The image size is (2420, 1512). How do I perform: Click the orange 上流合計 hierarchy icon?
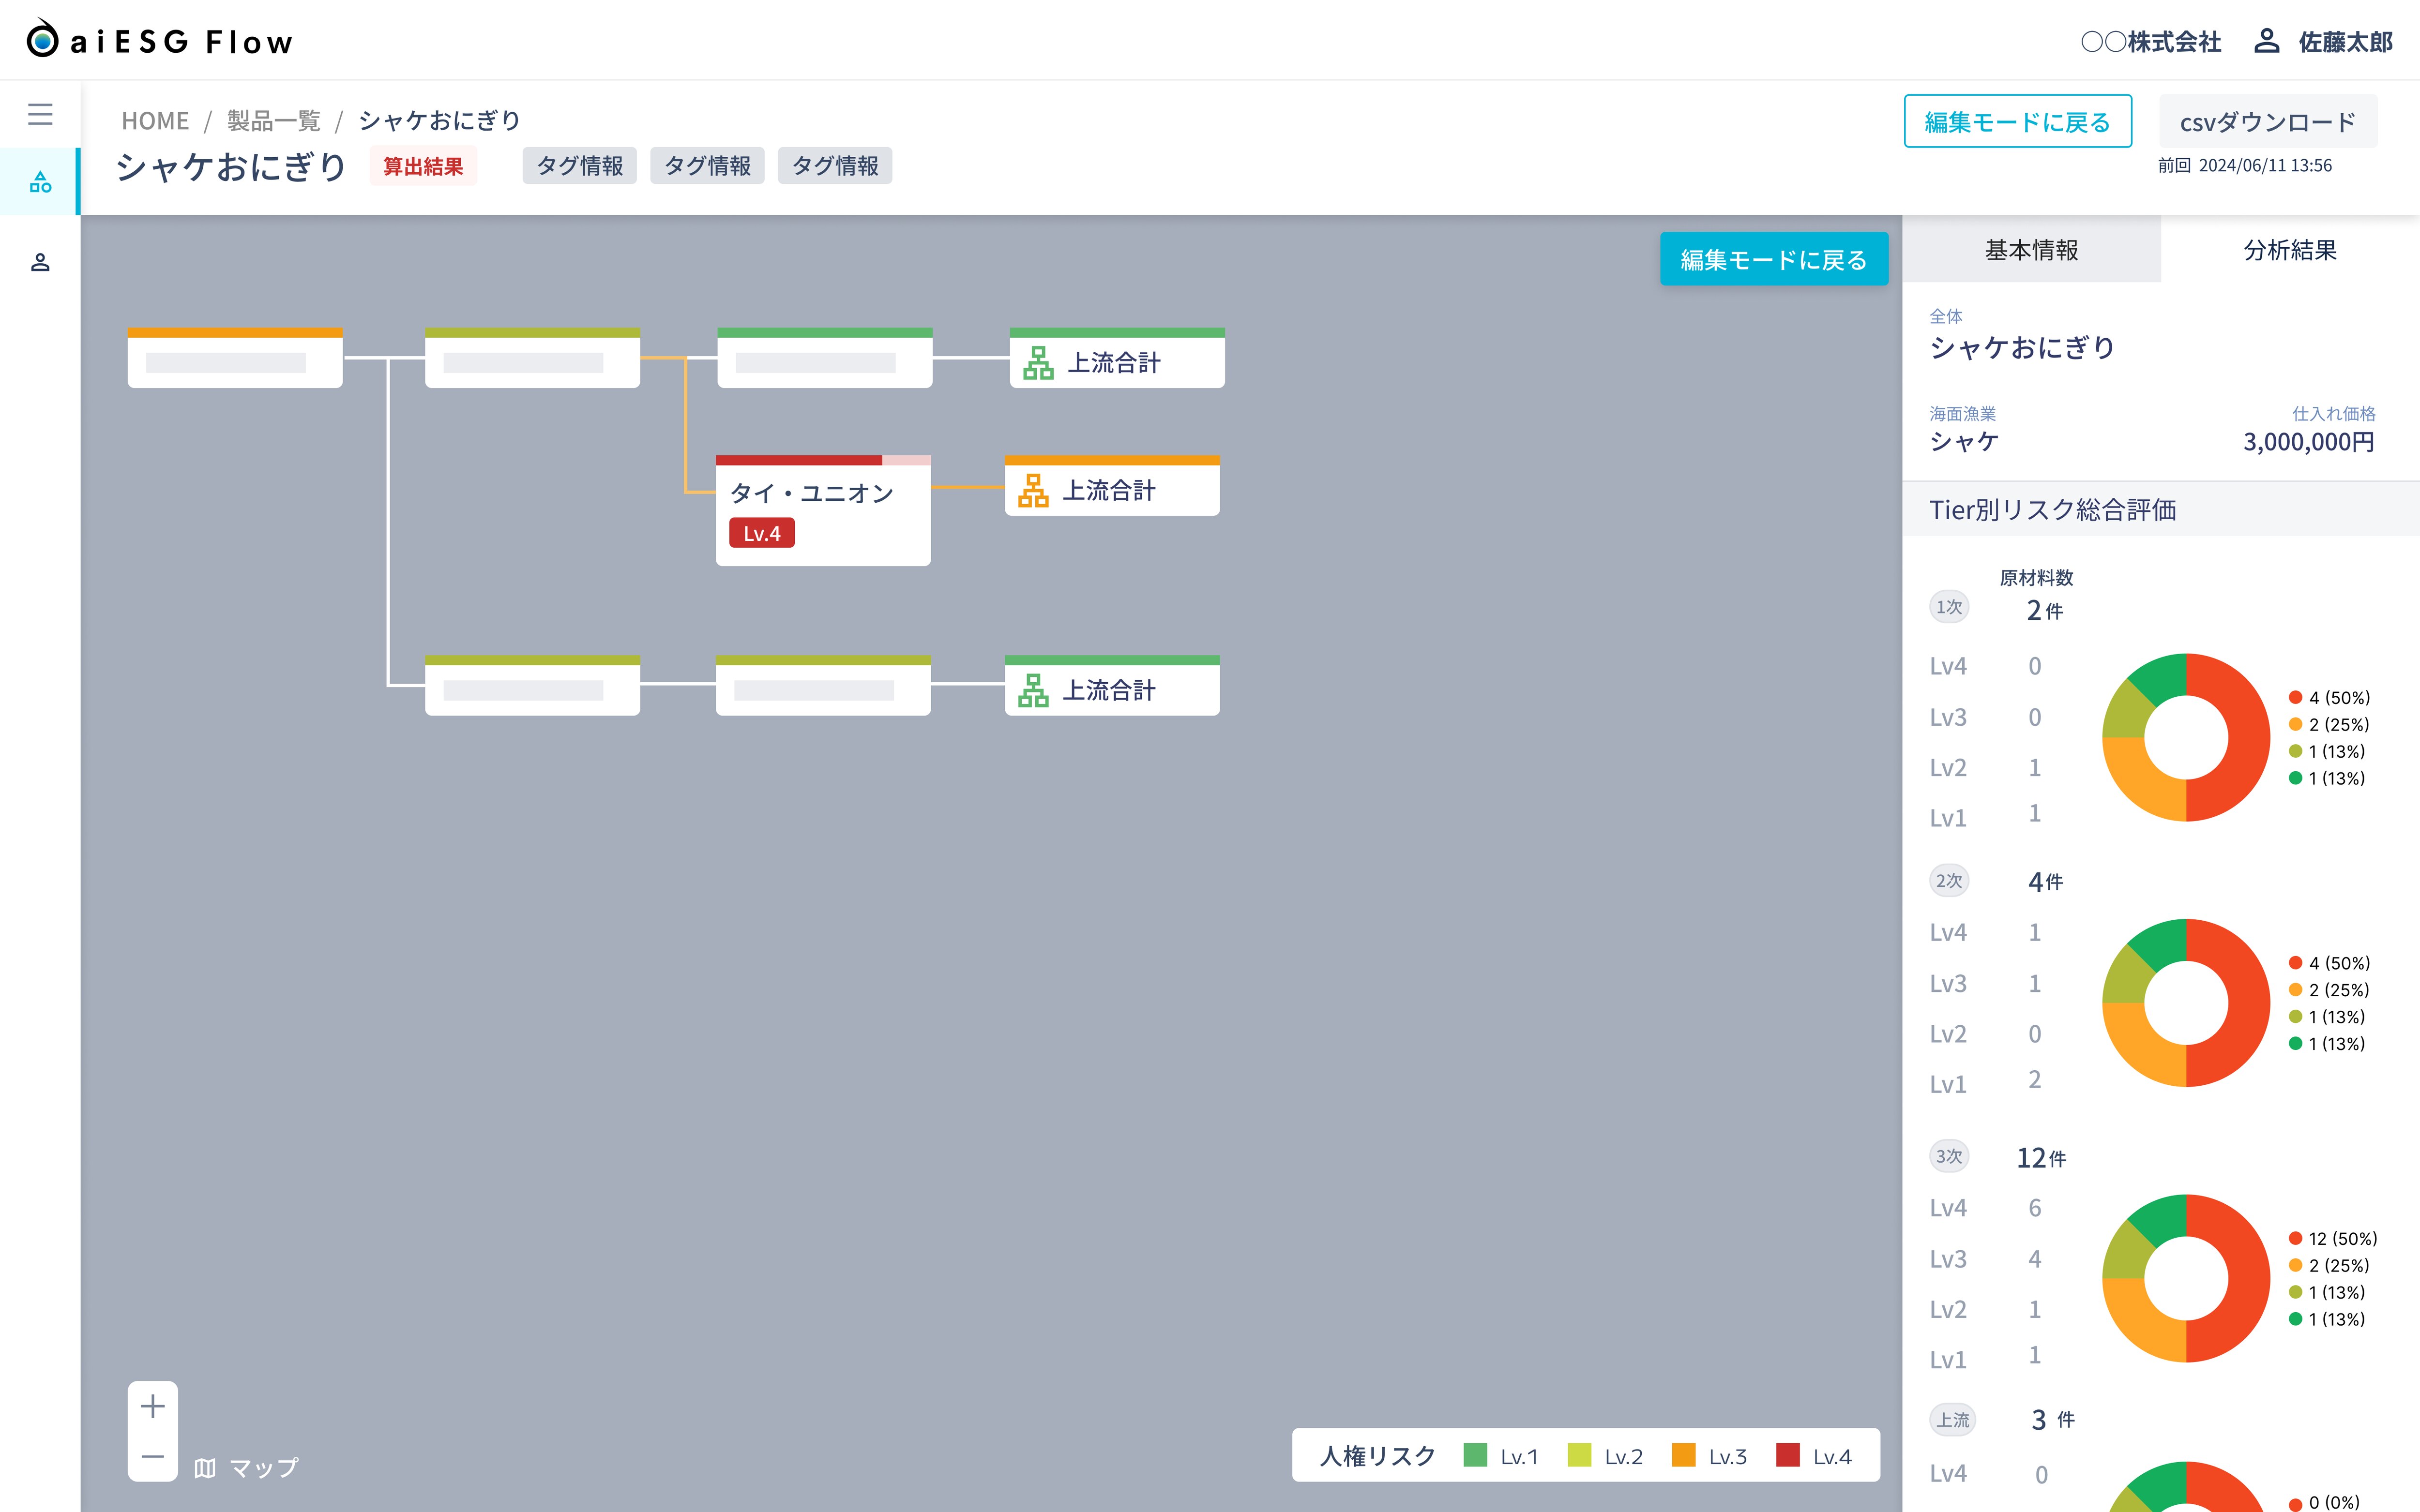coord(1033,491)
